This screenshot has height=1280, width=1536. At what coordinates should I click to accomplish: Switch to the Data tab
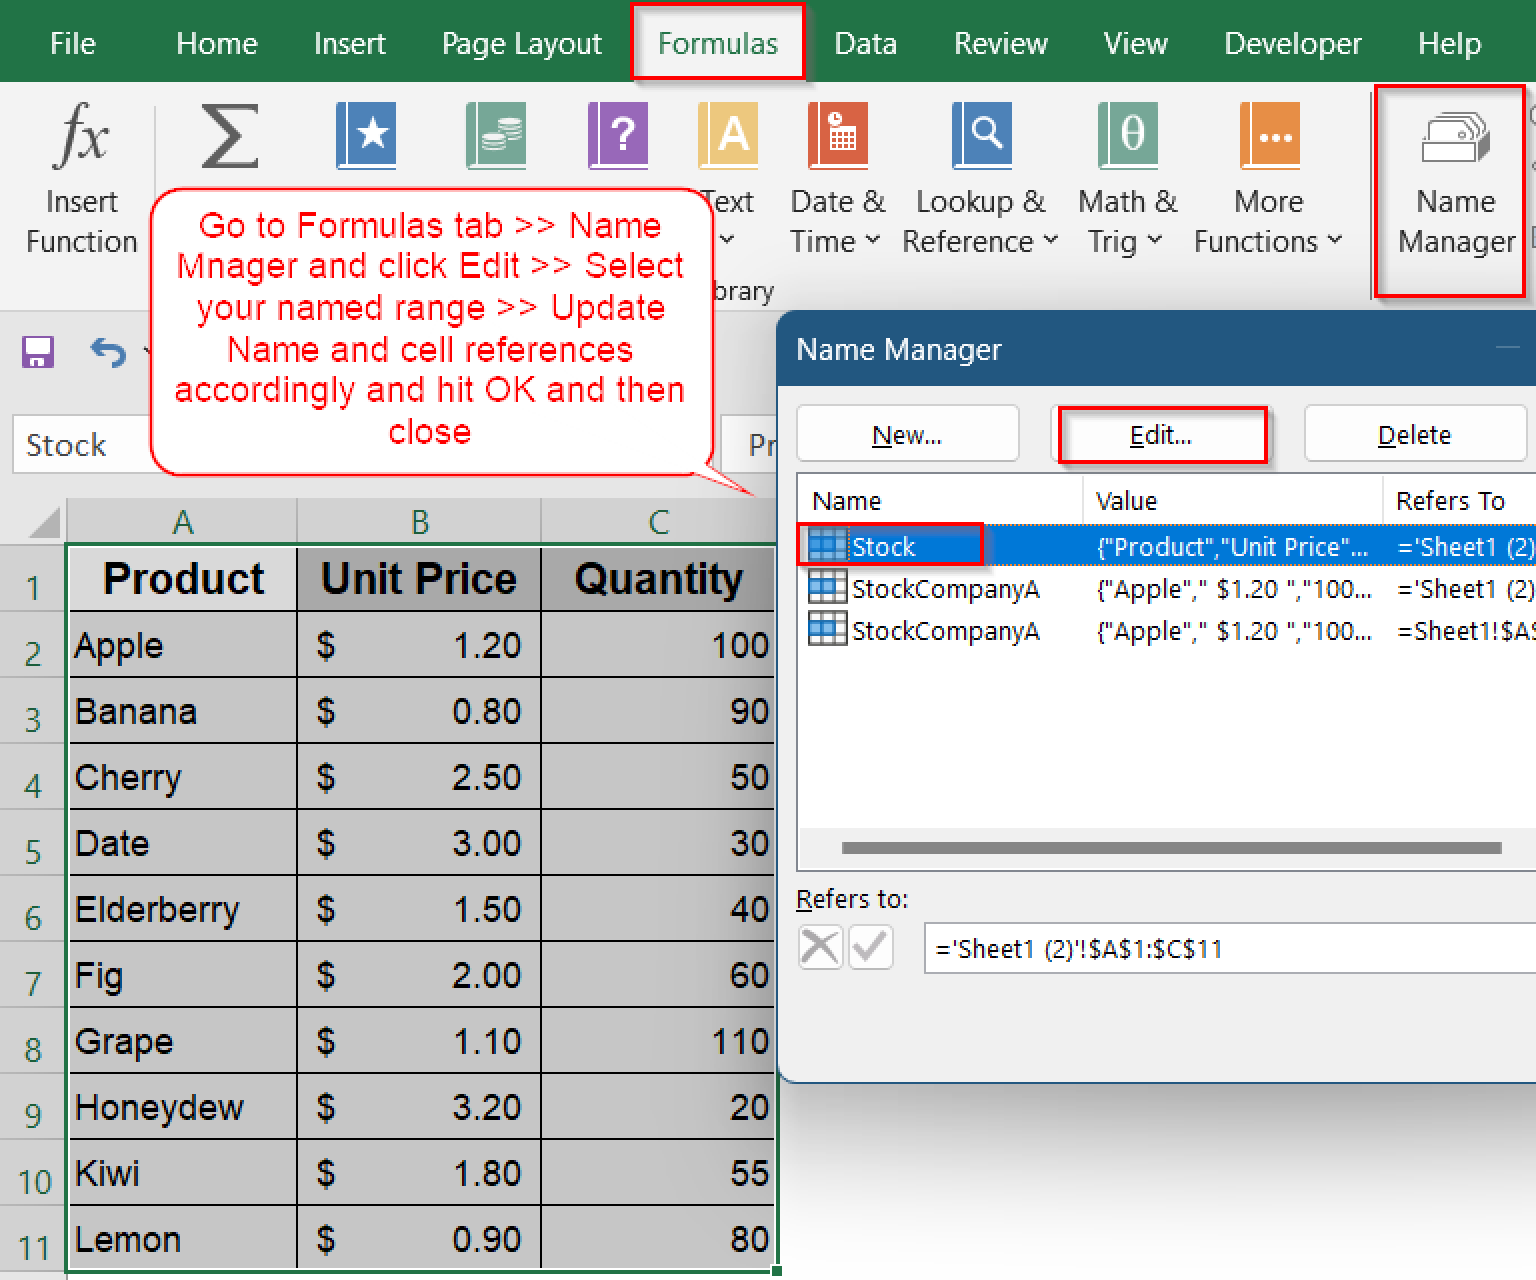click(865, 43)
